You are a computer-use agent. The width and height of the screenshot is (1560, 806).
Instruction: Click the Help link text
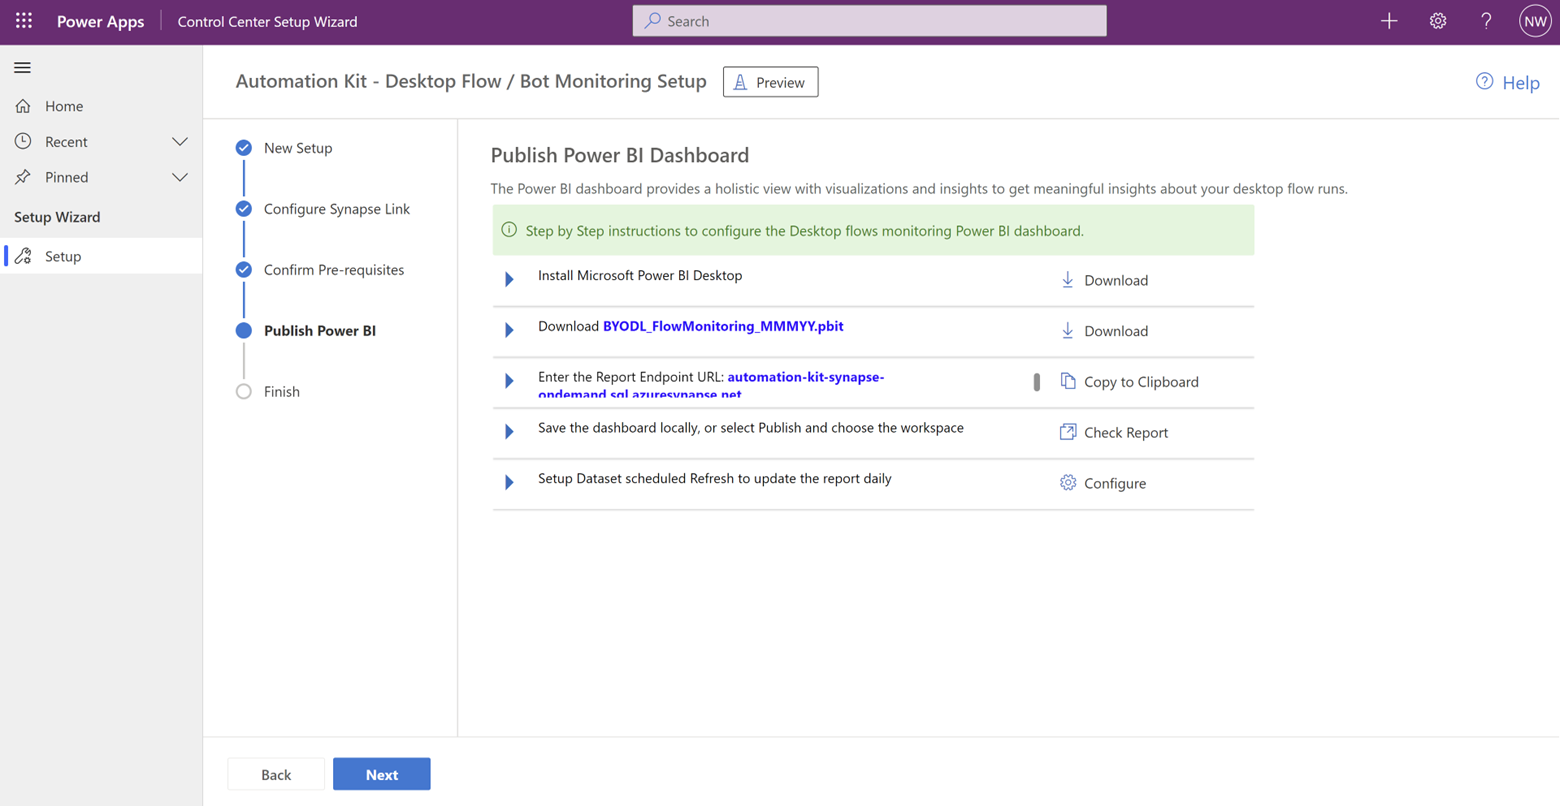1520,83
